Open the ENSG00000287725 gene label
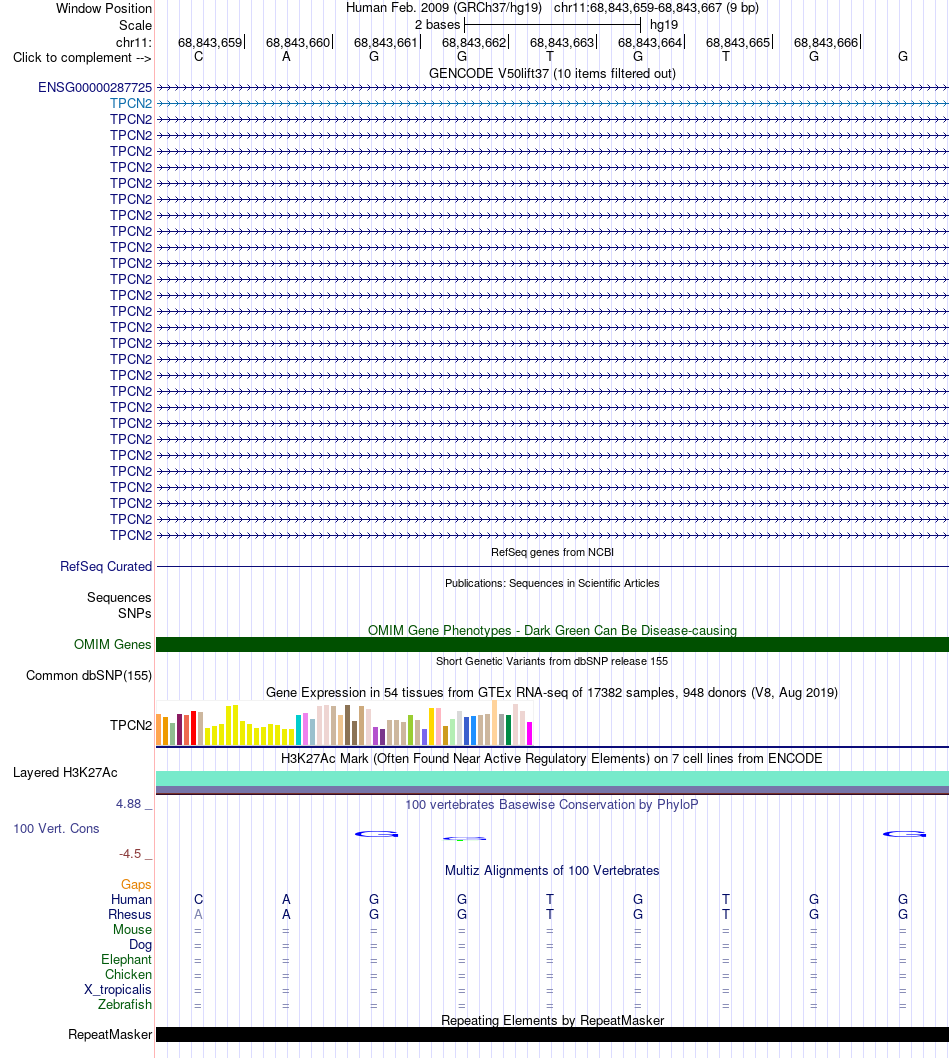Image resolution: width=950 pixels, height=1058 pixels. [x=95, y=88]
